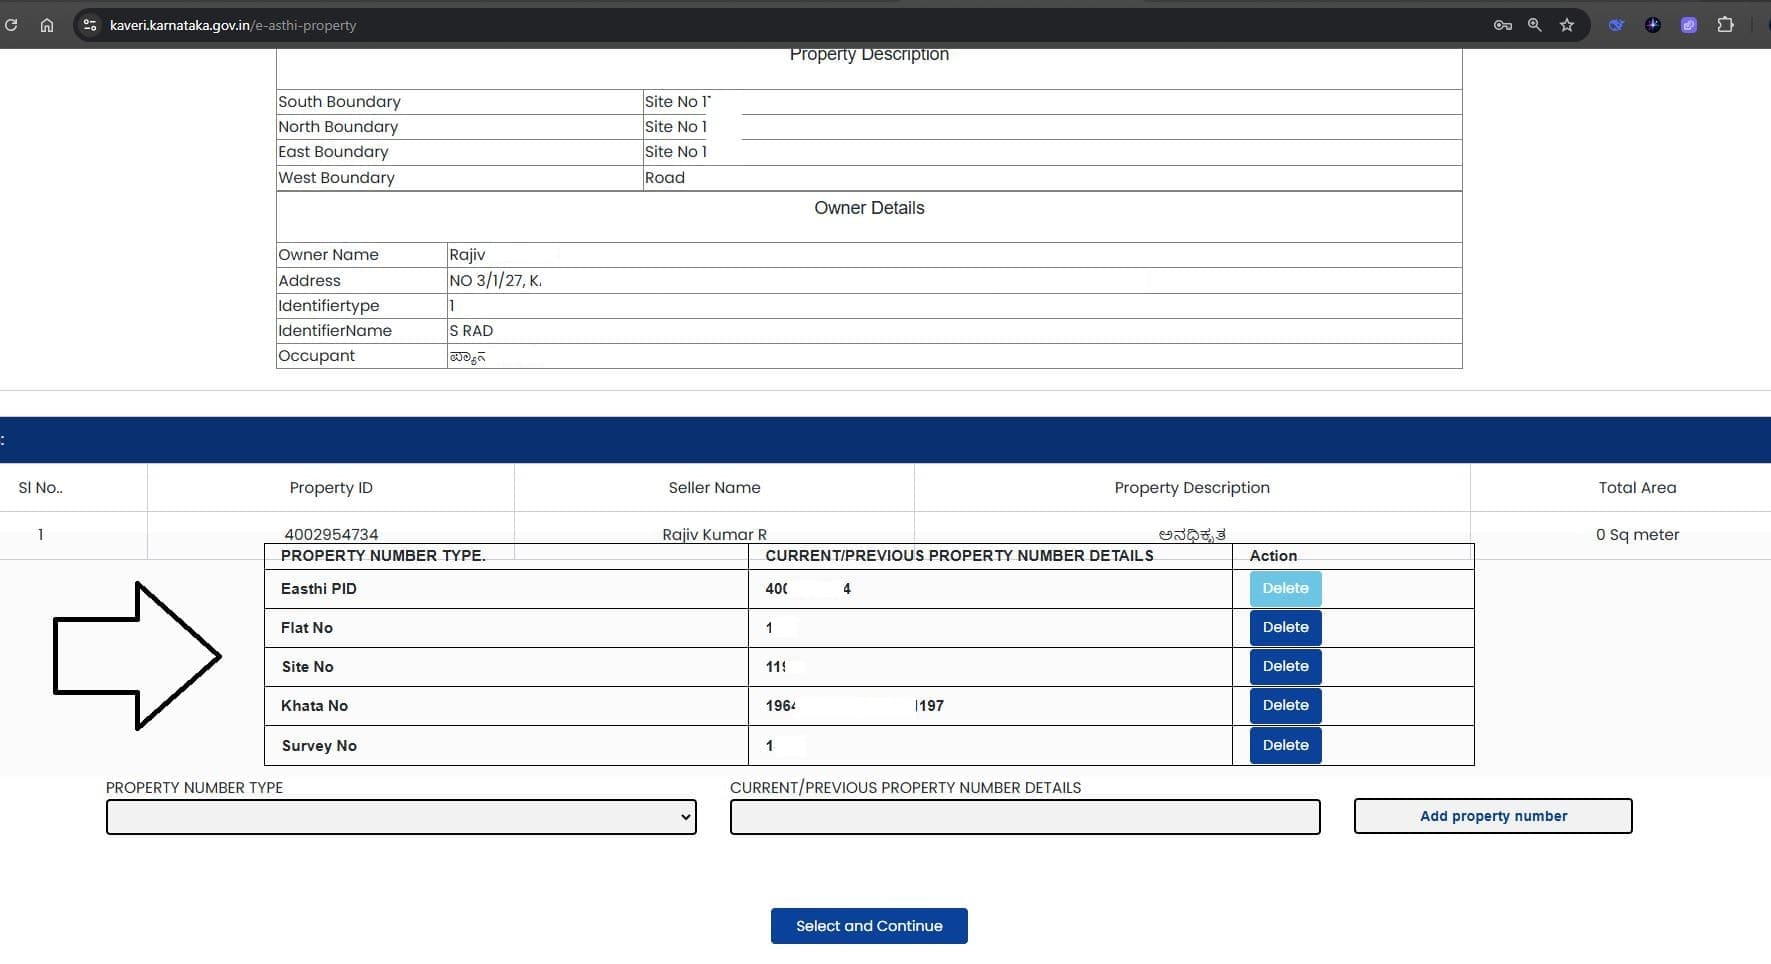Click Select and Continue button
This screenshot has height=964, width=1771.
click(x=868, y=926)
